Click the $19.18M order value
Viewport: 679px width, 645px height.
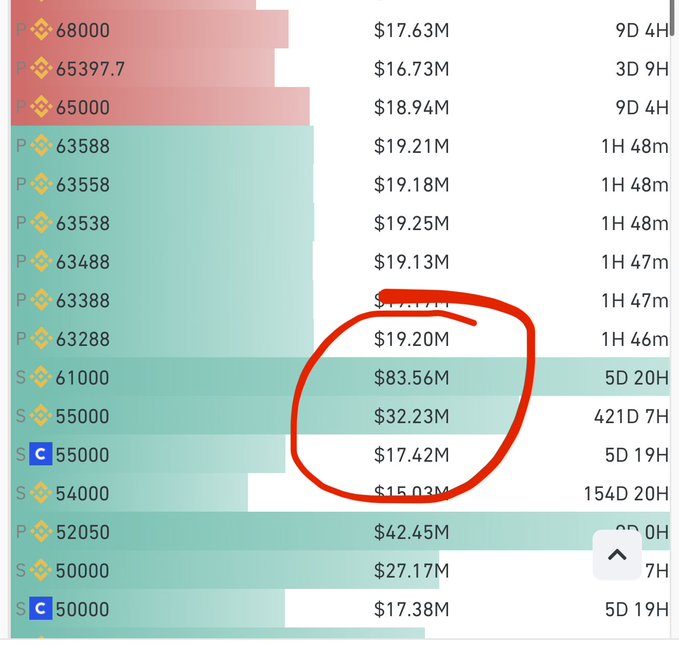click(411, 185)
